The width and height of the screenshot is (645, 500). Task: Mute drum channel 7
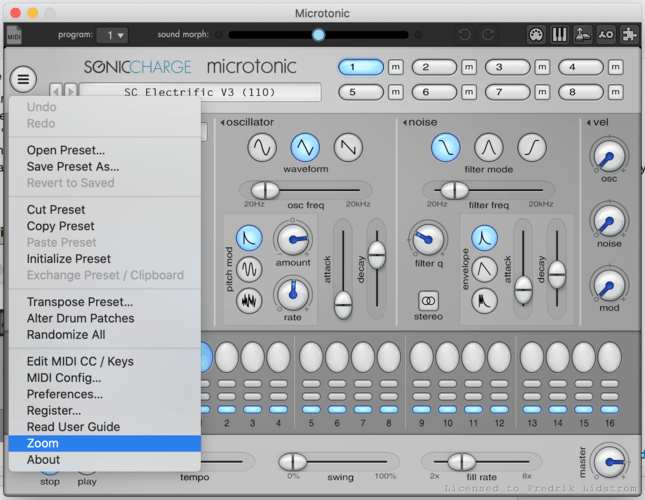[x=542, y=92]
